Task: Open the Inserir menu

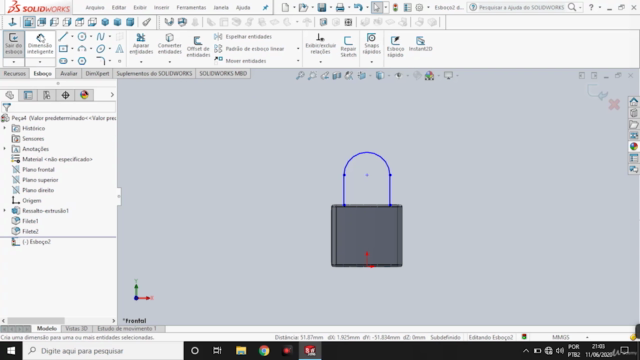Action: 161,7
